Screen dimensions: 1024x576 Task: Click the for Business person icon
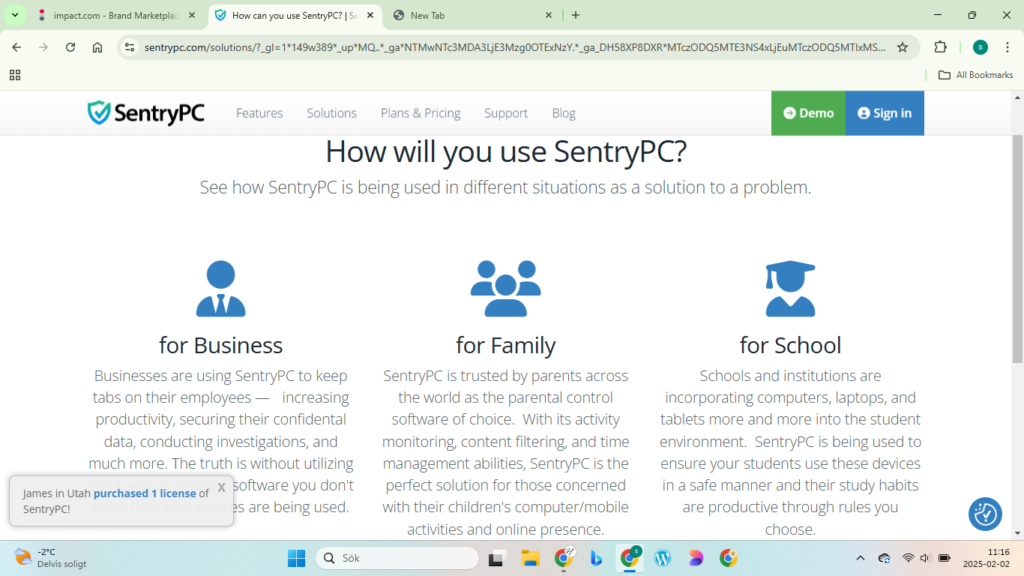point(221,289)
